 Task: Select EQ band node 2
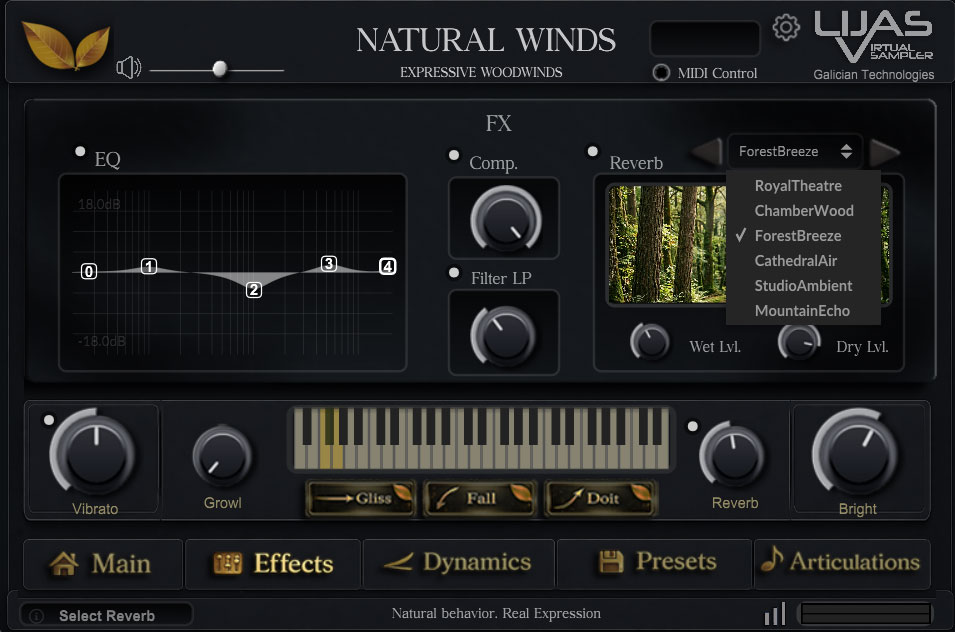click(254, 290)
